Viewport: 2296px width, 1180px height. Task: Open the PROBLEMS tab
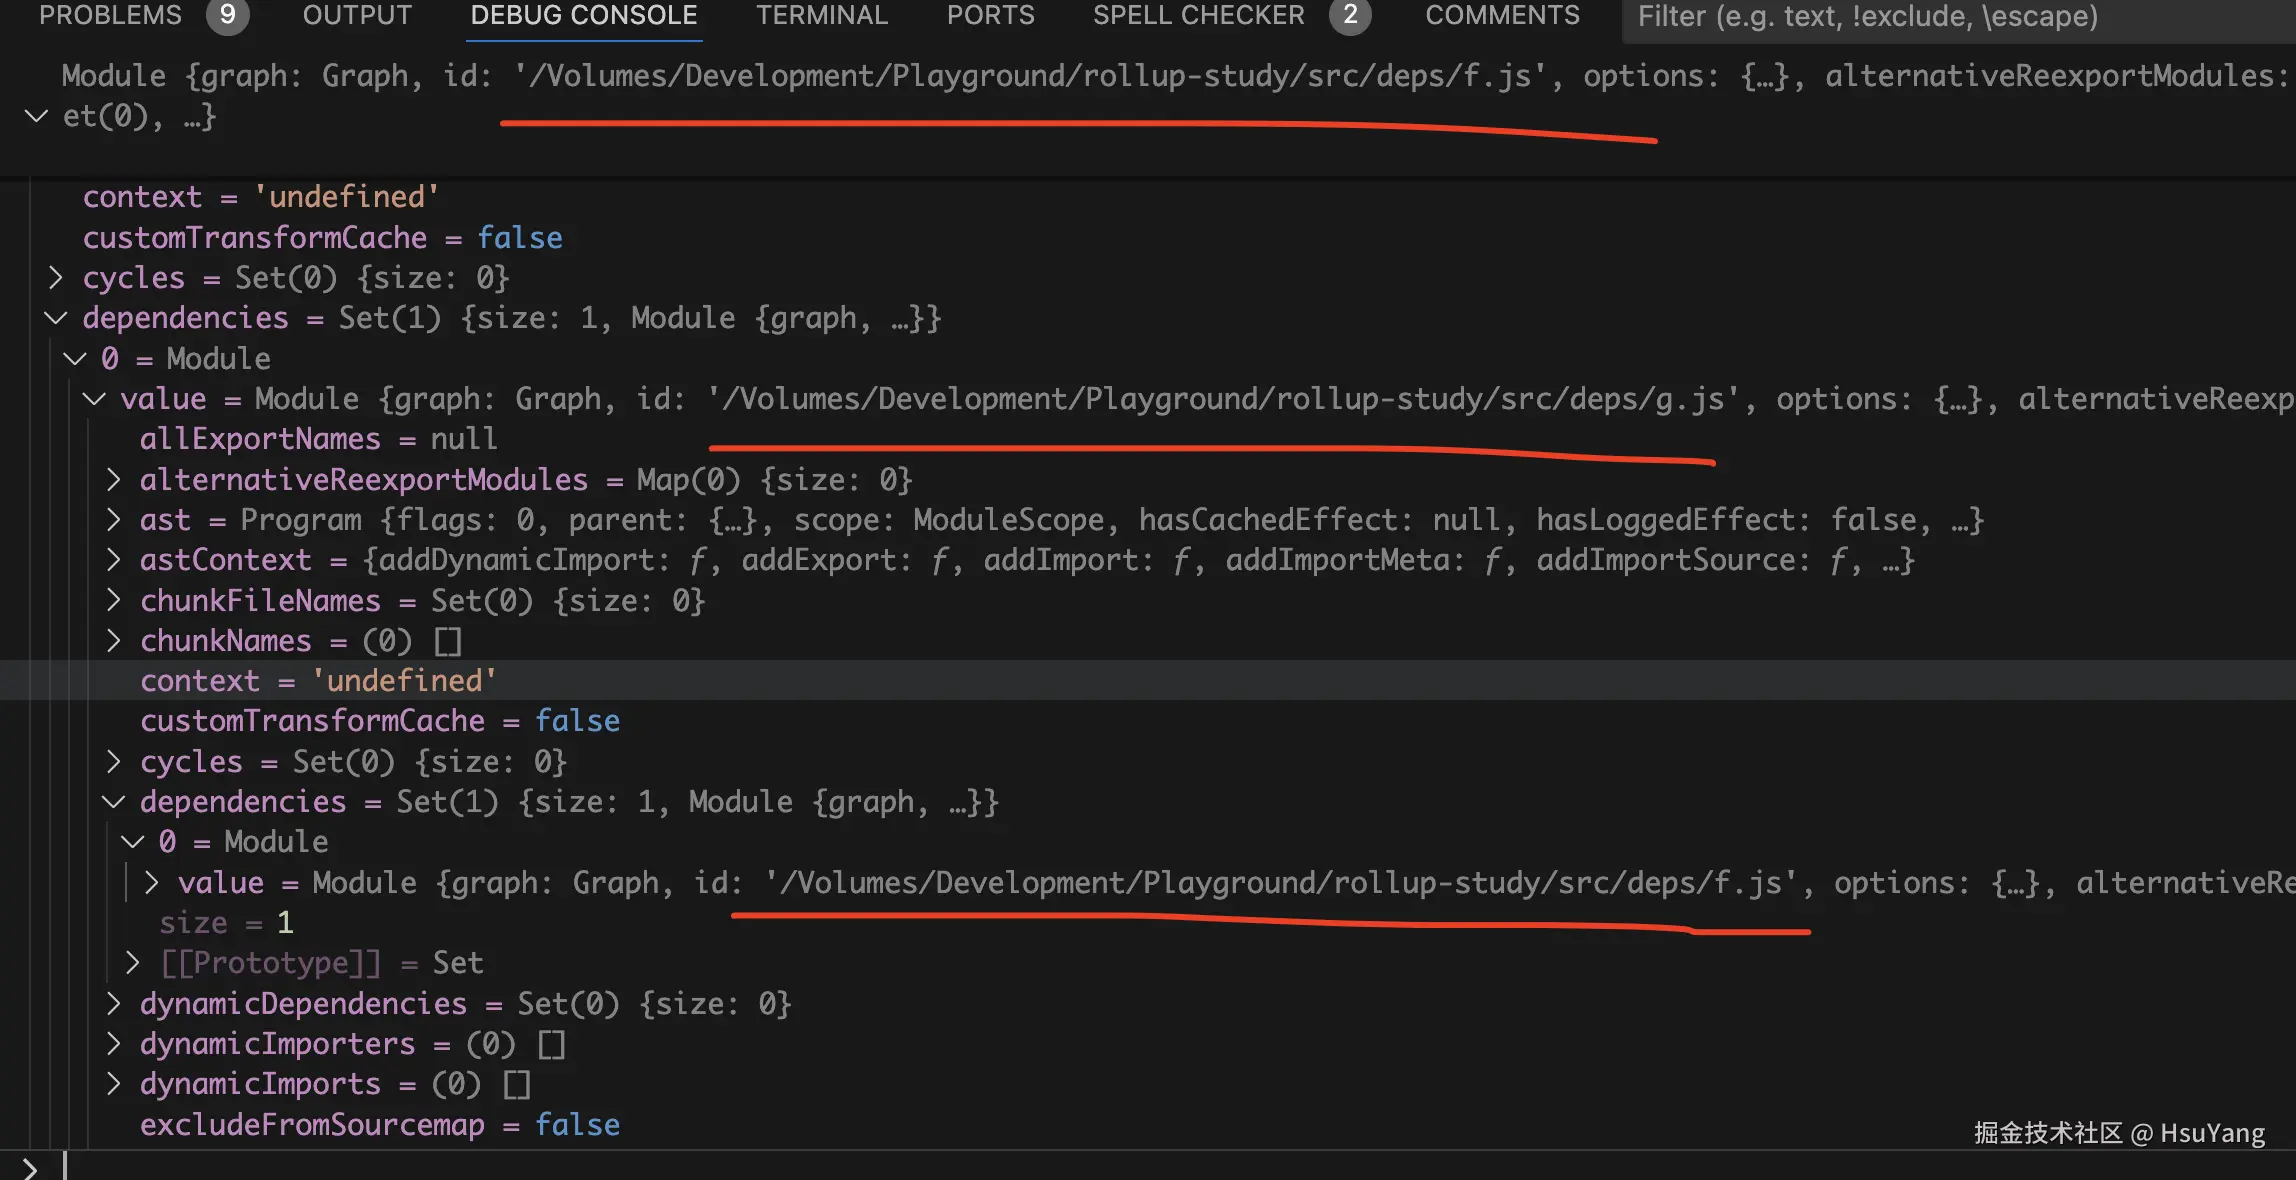click(111, 15)
